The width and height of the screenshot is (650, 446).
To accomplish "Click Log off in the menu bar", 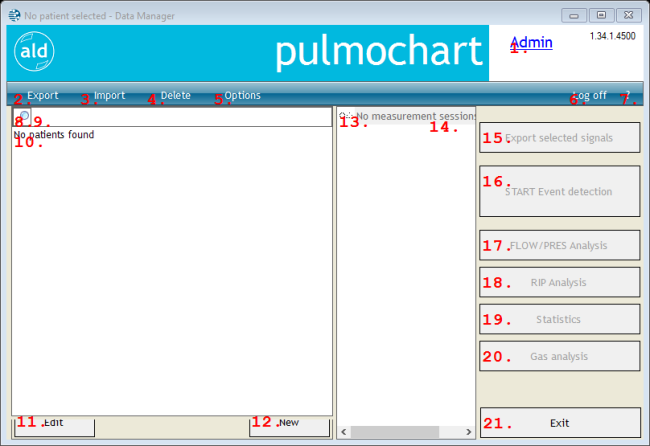I will click(590, 96).
